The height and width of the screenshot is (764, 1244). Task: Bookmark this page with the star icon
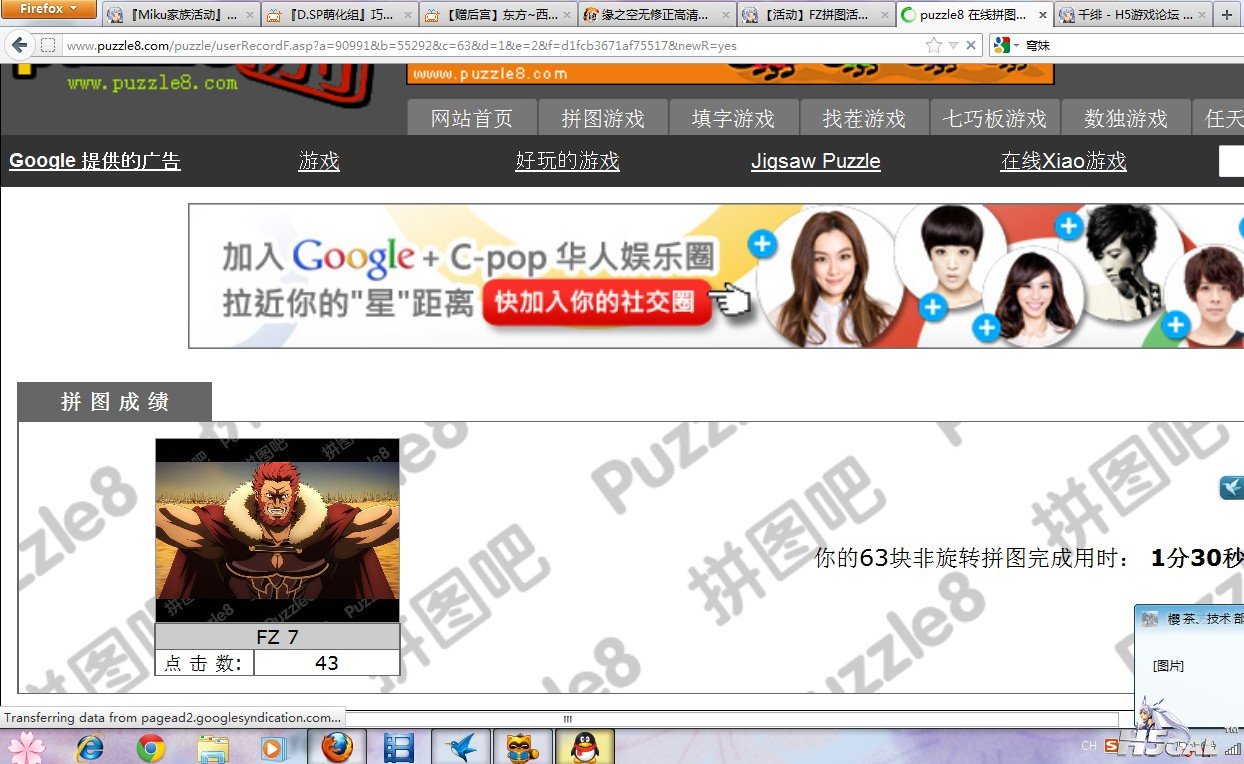[x=934, y=45]
